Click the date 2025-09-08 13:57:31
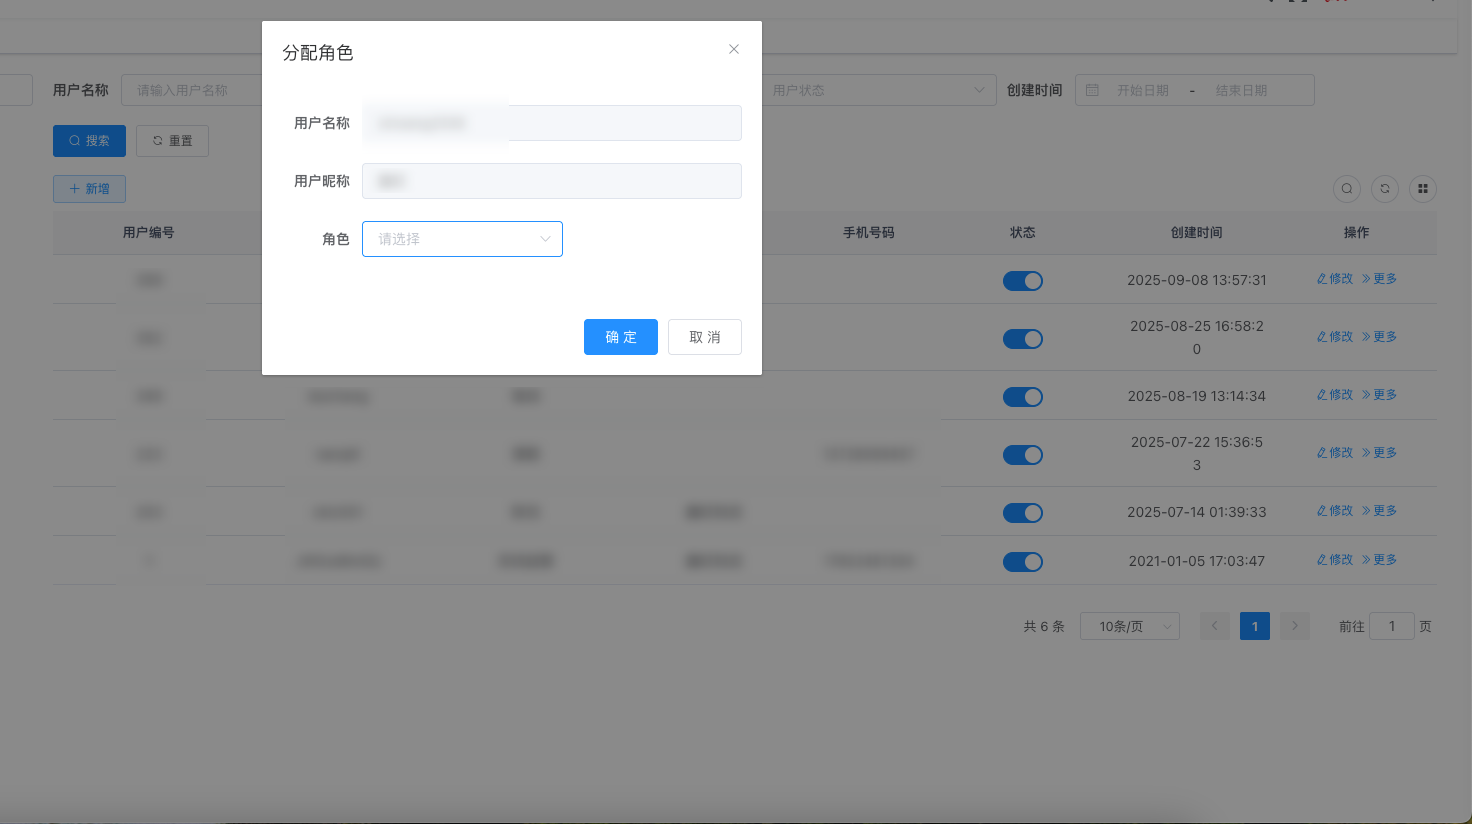 [x=1197, y=280]
